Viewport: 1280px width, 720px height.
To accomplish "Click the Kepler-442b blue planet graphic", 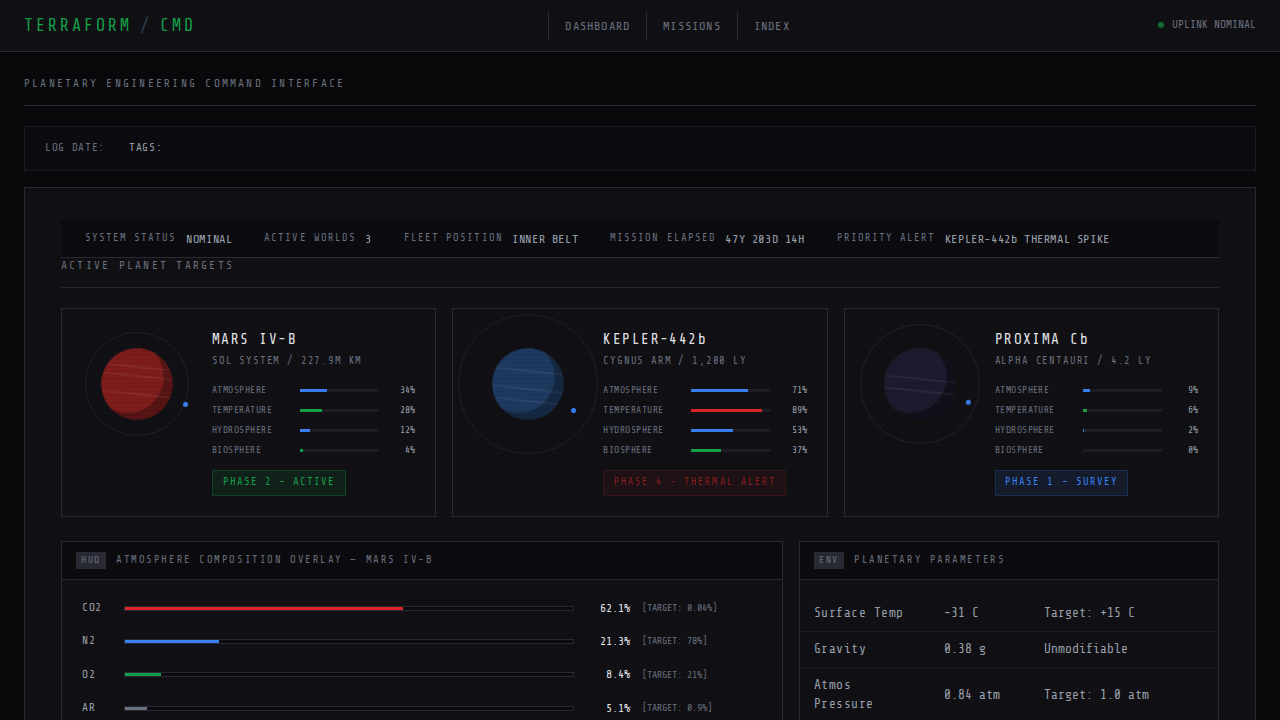I will [528, 384].
